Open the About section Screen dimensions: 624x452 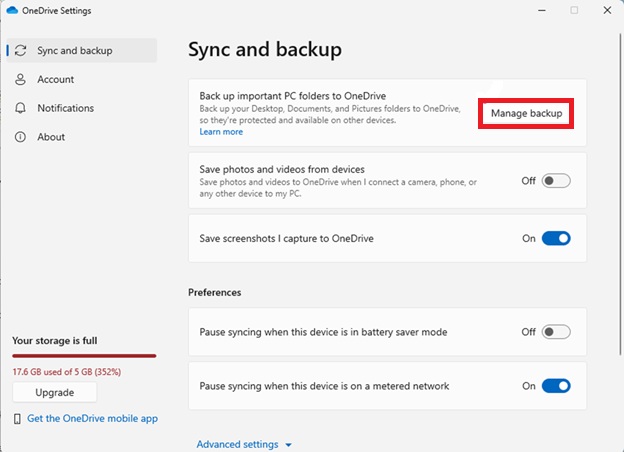(82, 137)
